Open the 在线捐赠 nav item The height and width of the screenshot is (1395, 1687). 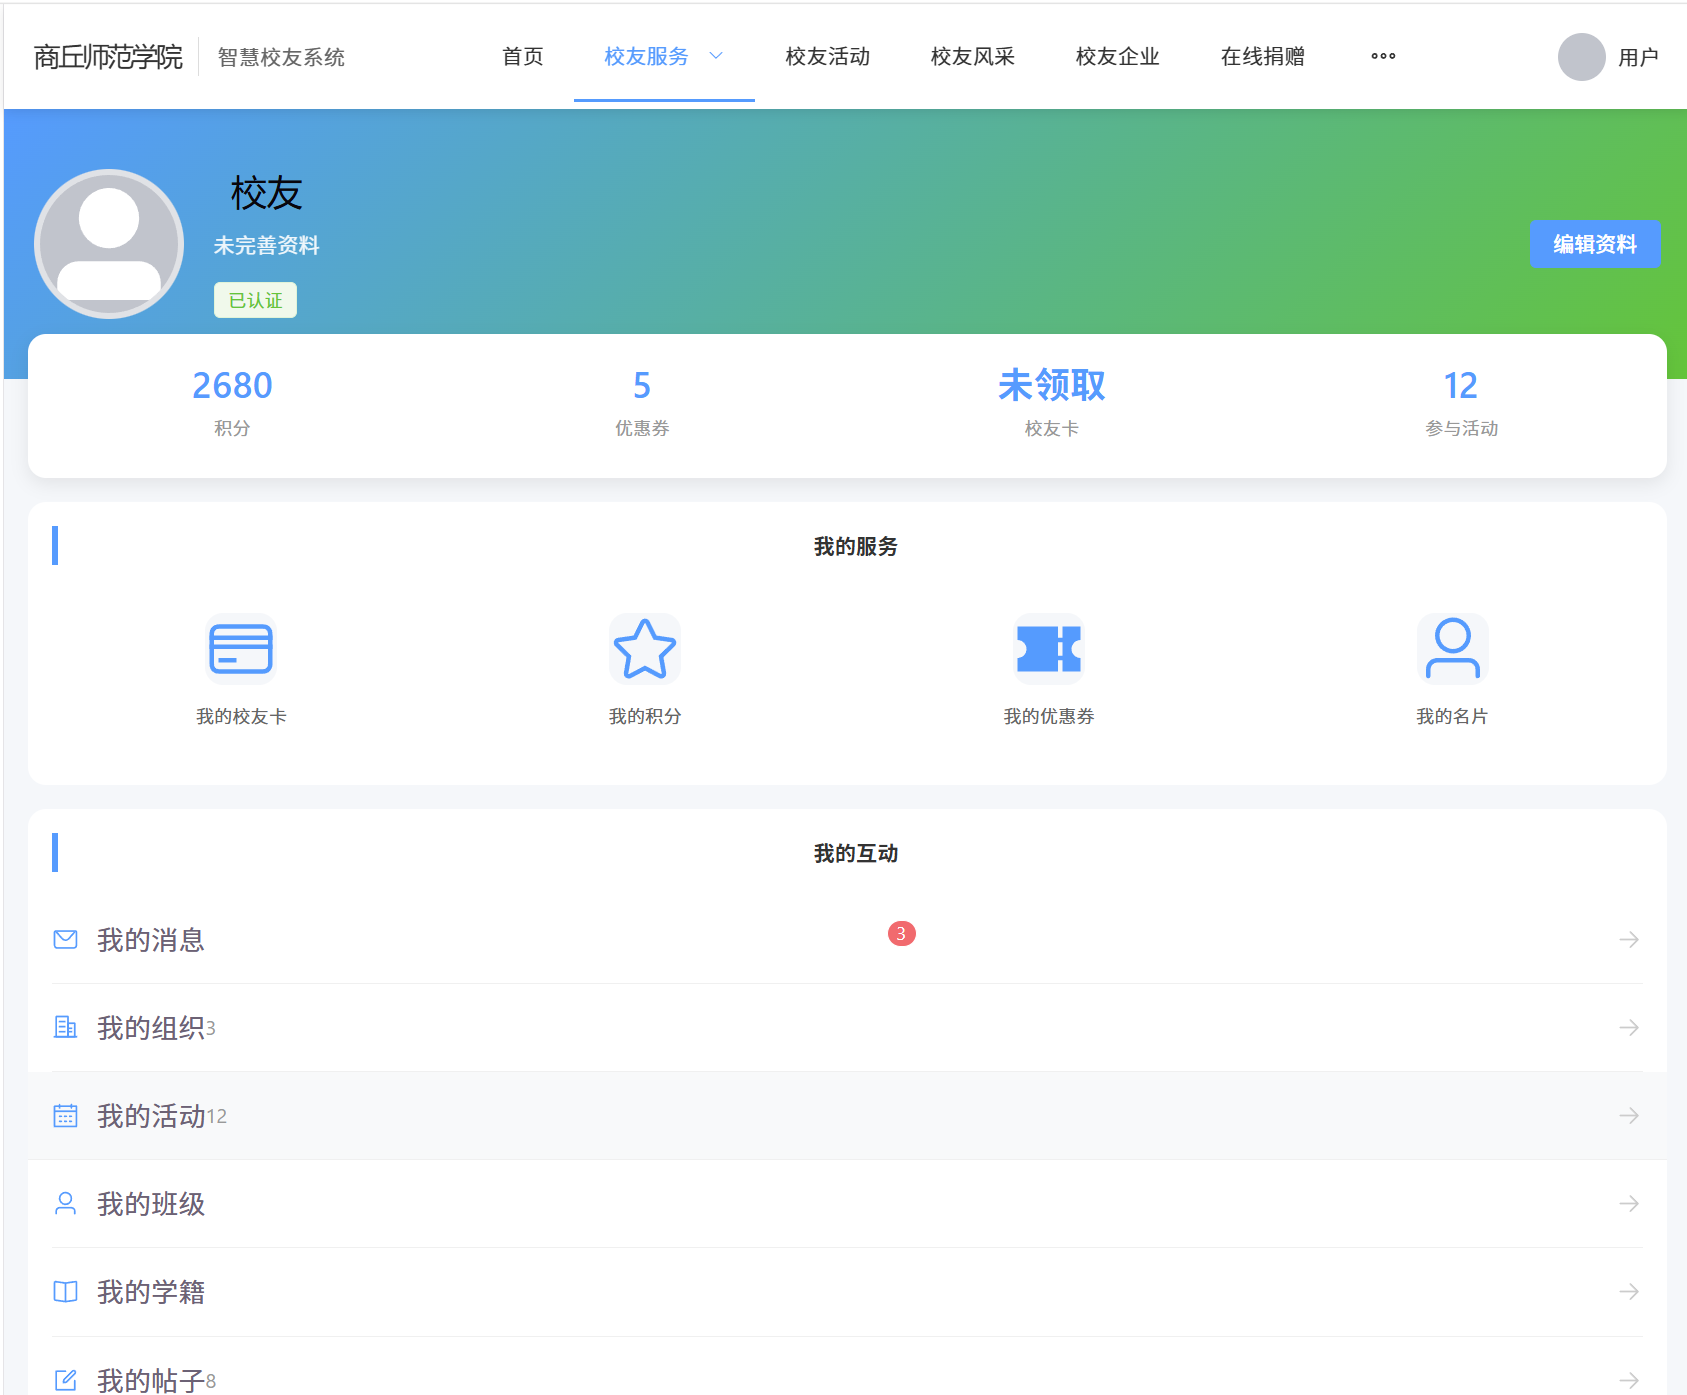click(x=1263, y=56)
